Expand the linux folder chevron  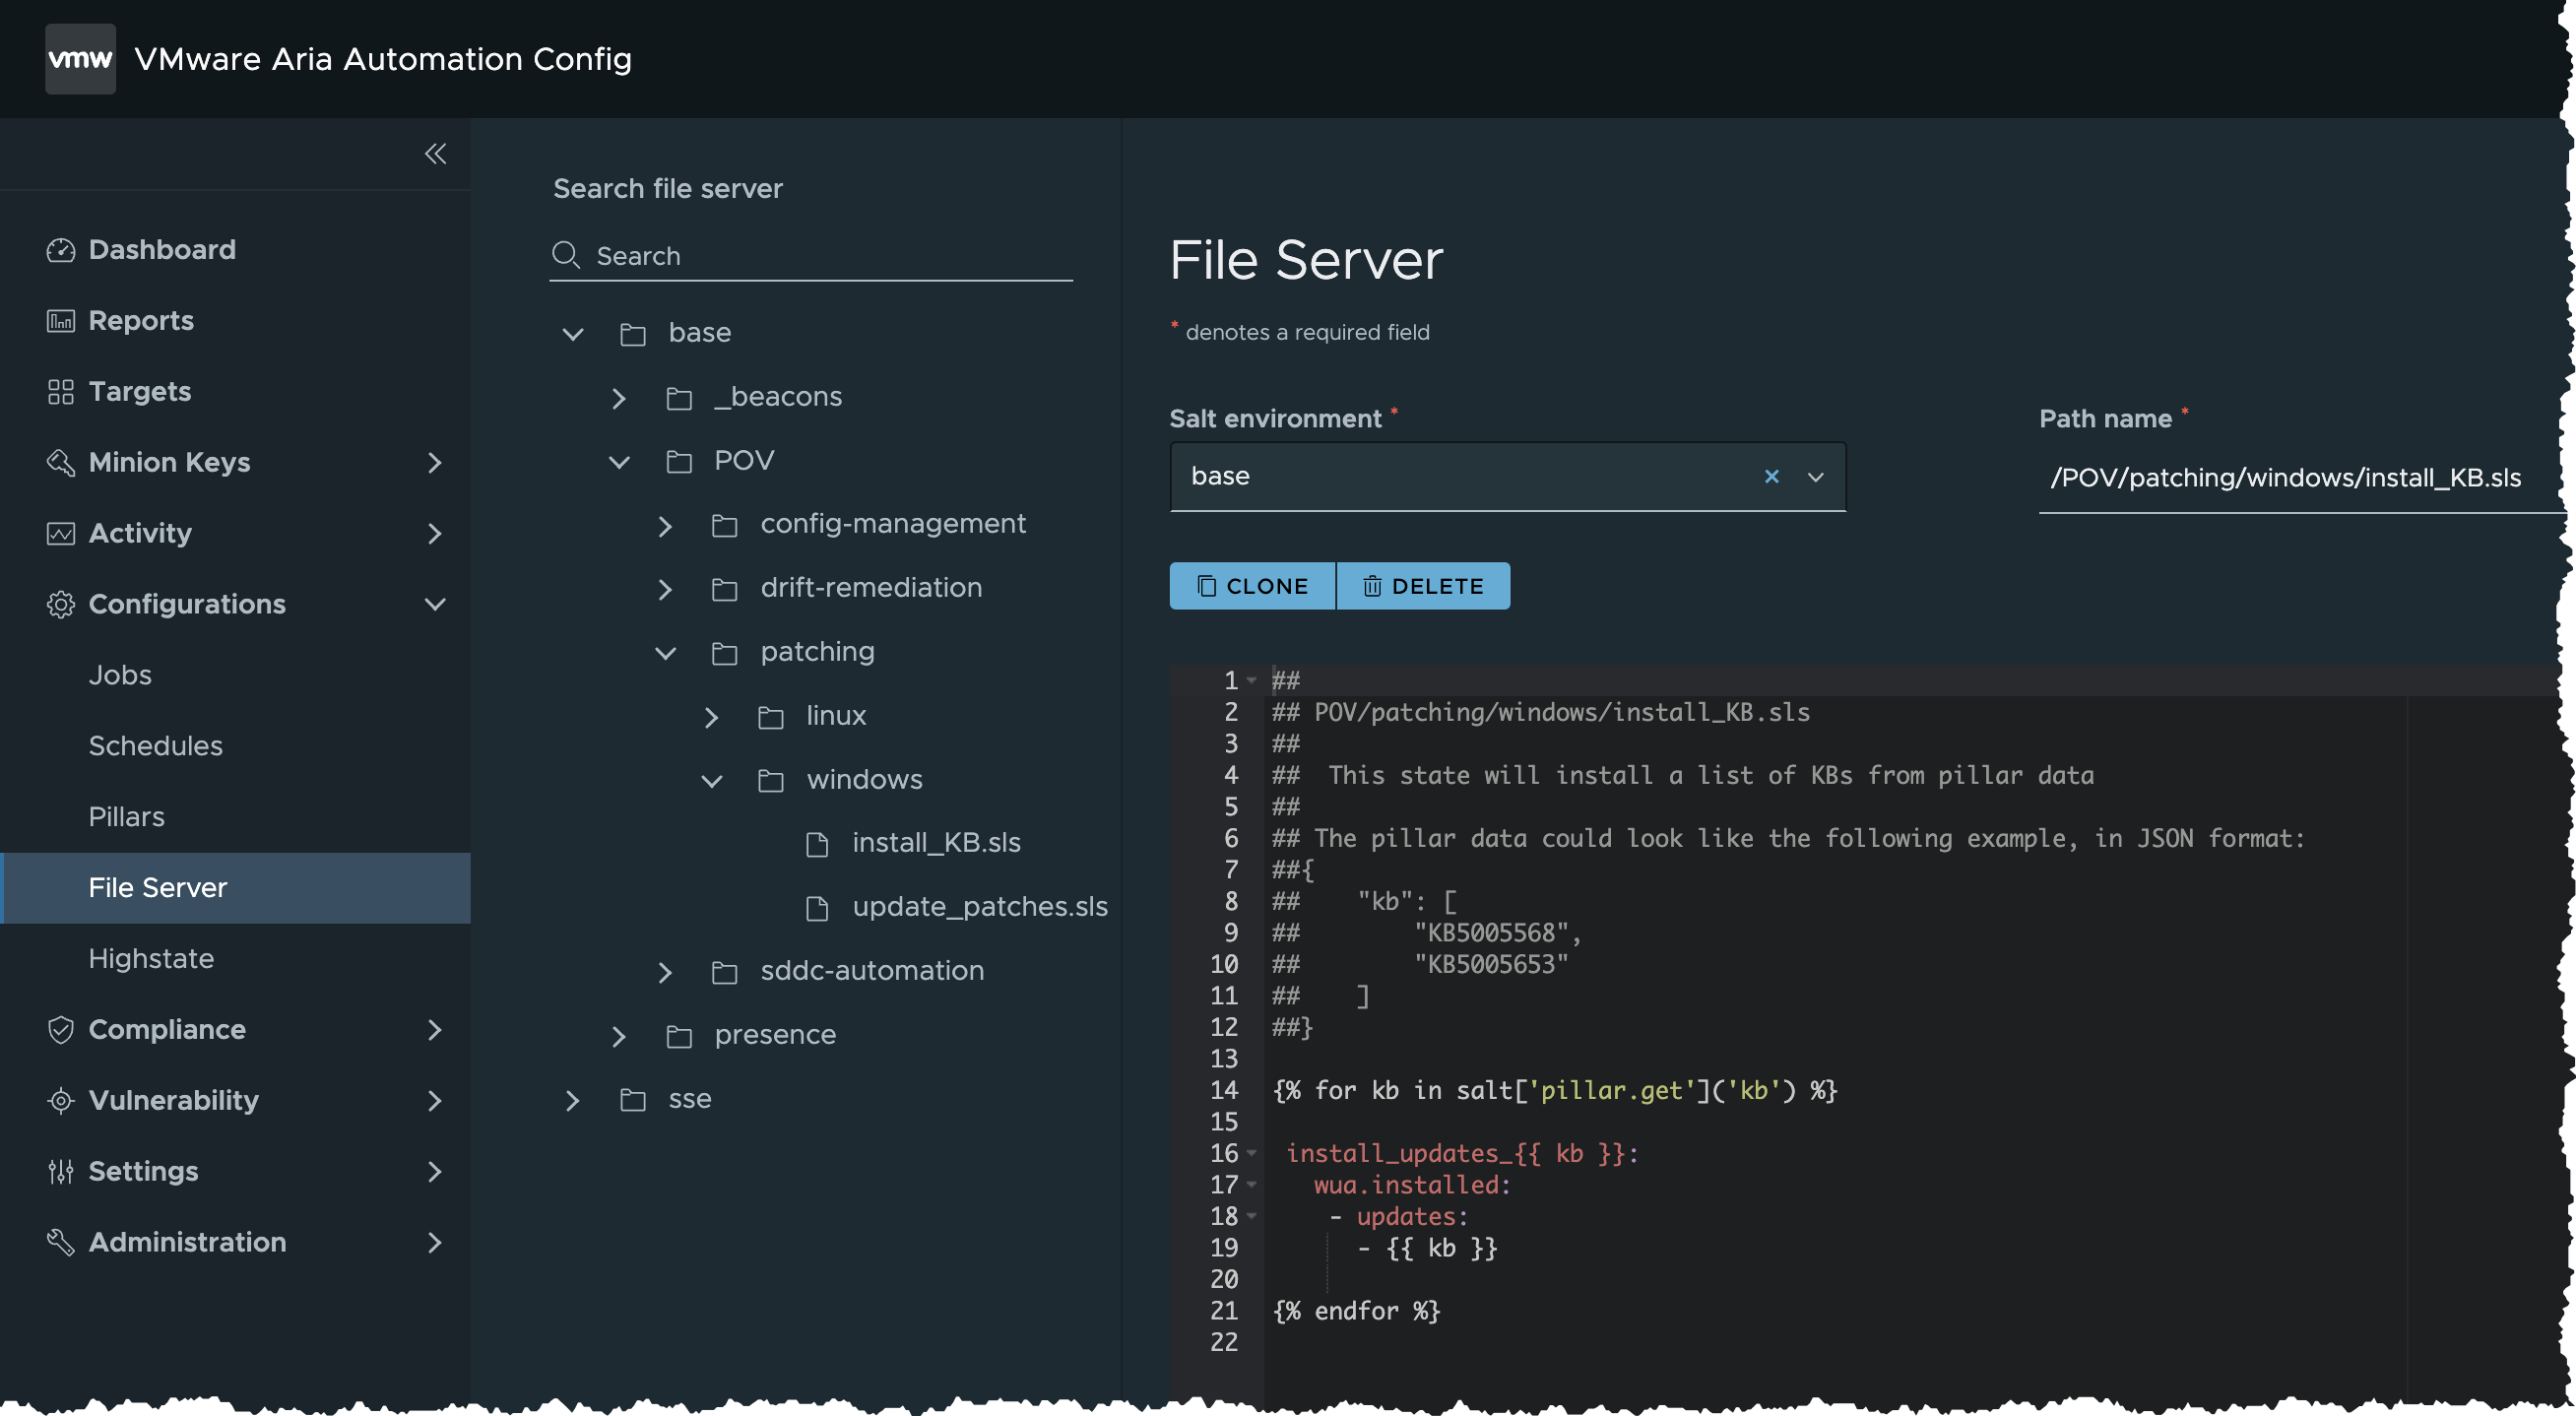pyautogui.click(x=710, y=717)
